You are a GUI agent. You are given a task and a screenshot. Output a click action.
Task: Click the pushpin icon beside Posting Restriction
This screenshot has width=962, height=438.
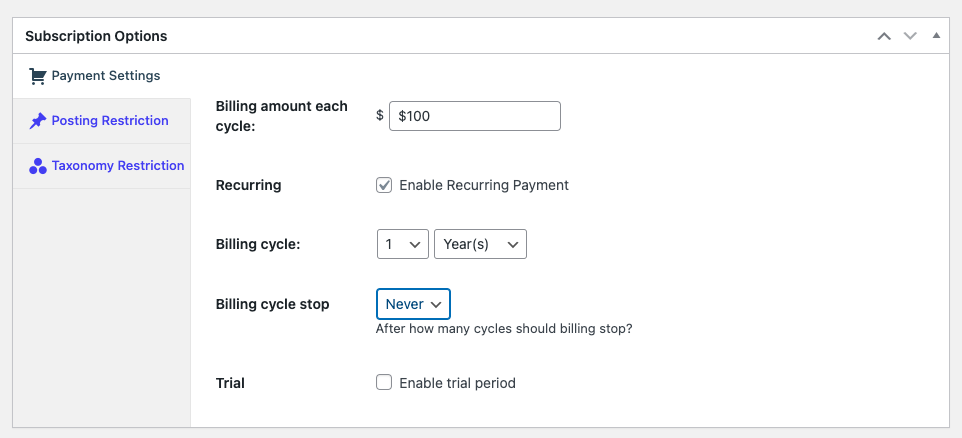(37, 121)
